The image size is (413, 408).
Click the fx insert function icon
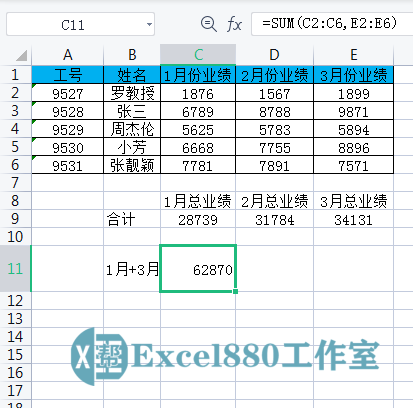pyautogui.click(x=234, y=25)
